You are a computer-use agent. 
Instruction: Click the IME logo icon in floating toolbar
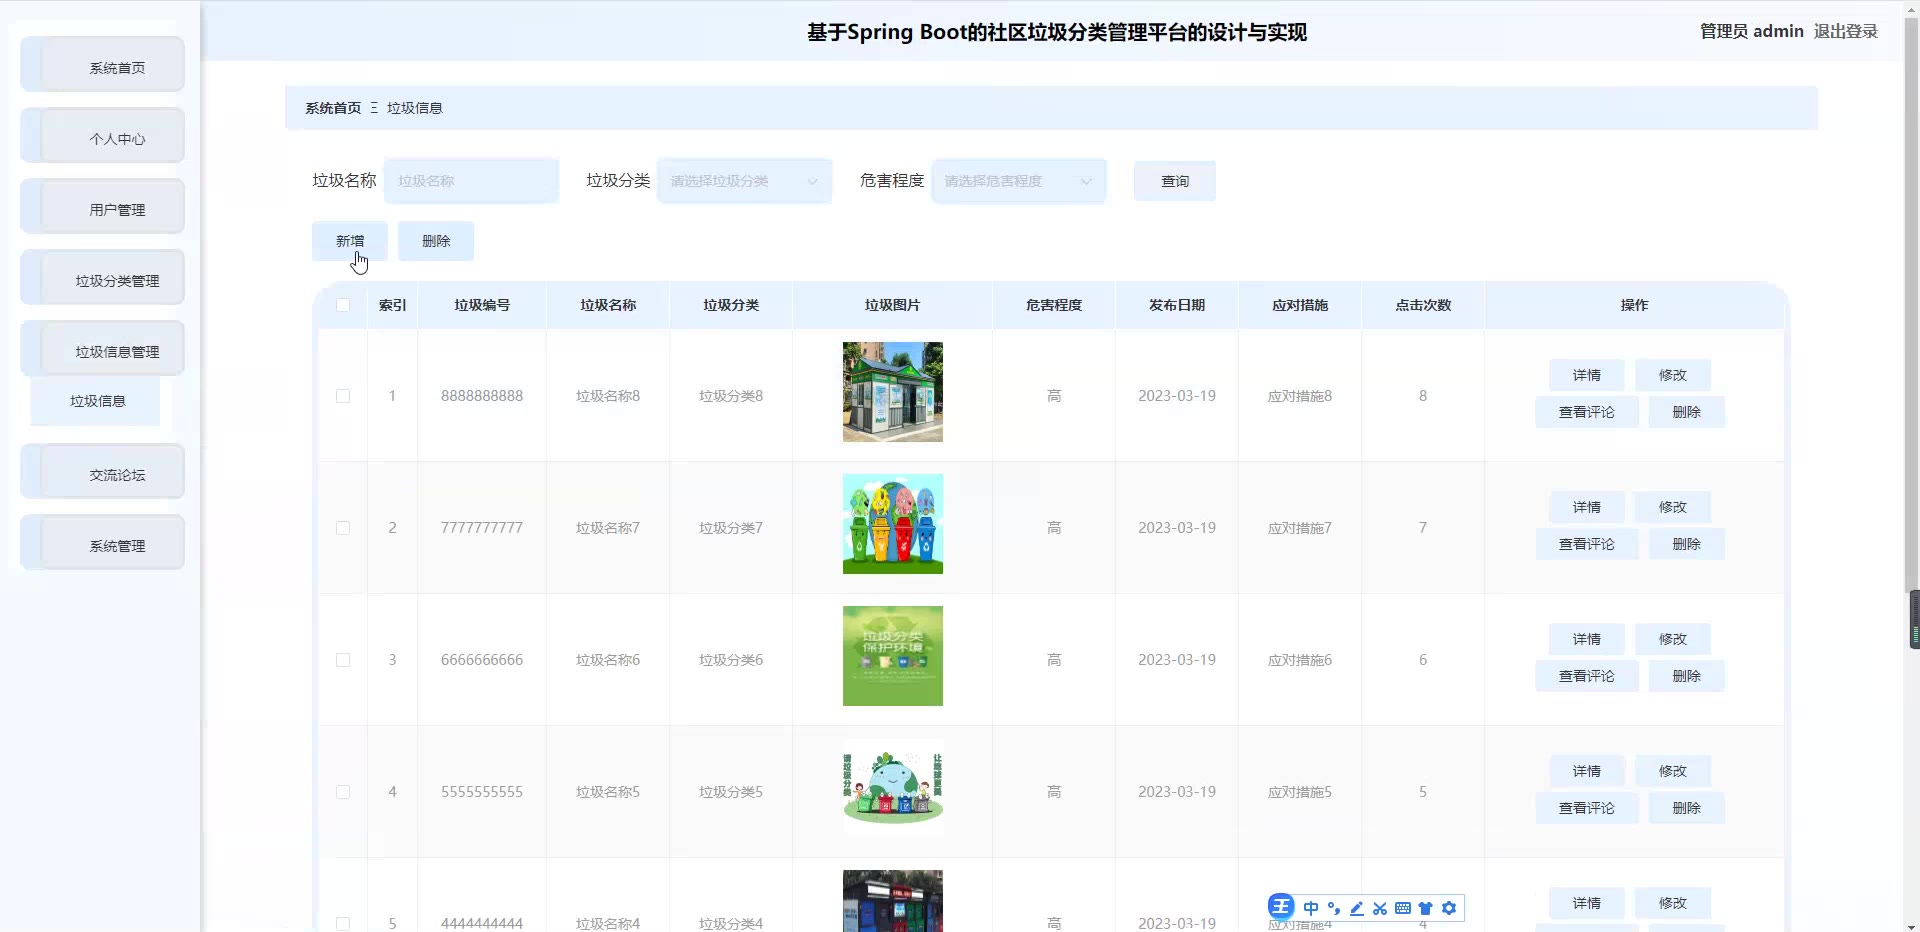(1281, 907)
